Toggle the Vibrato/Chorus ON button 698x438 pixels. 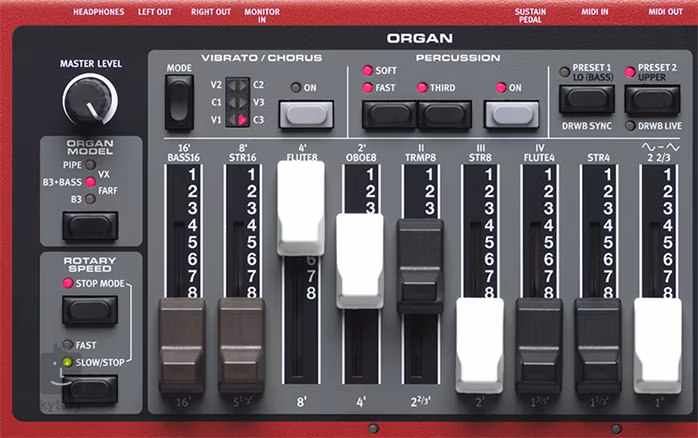coord(304,113)
